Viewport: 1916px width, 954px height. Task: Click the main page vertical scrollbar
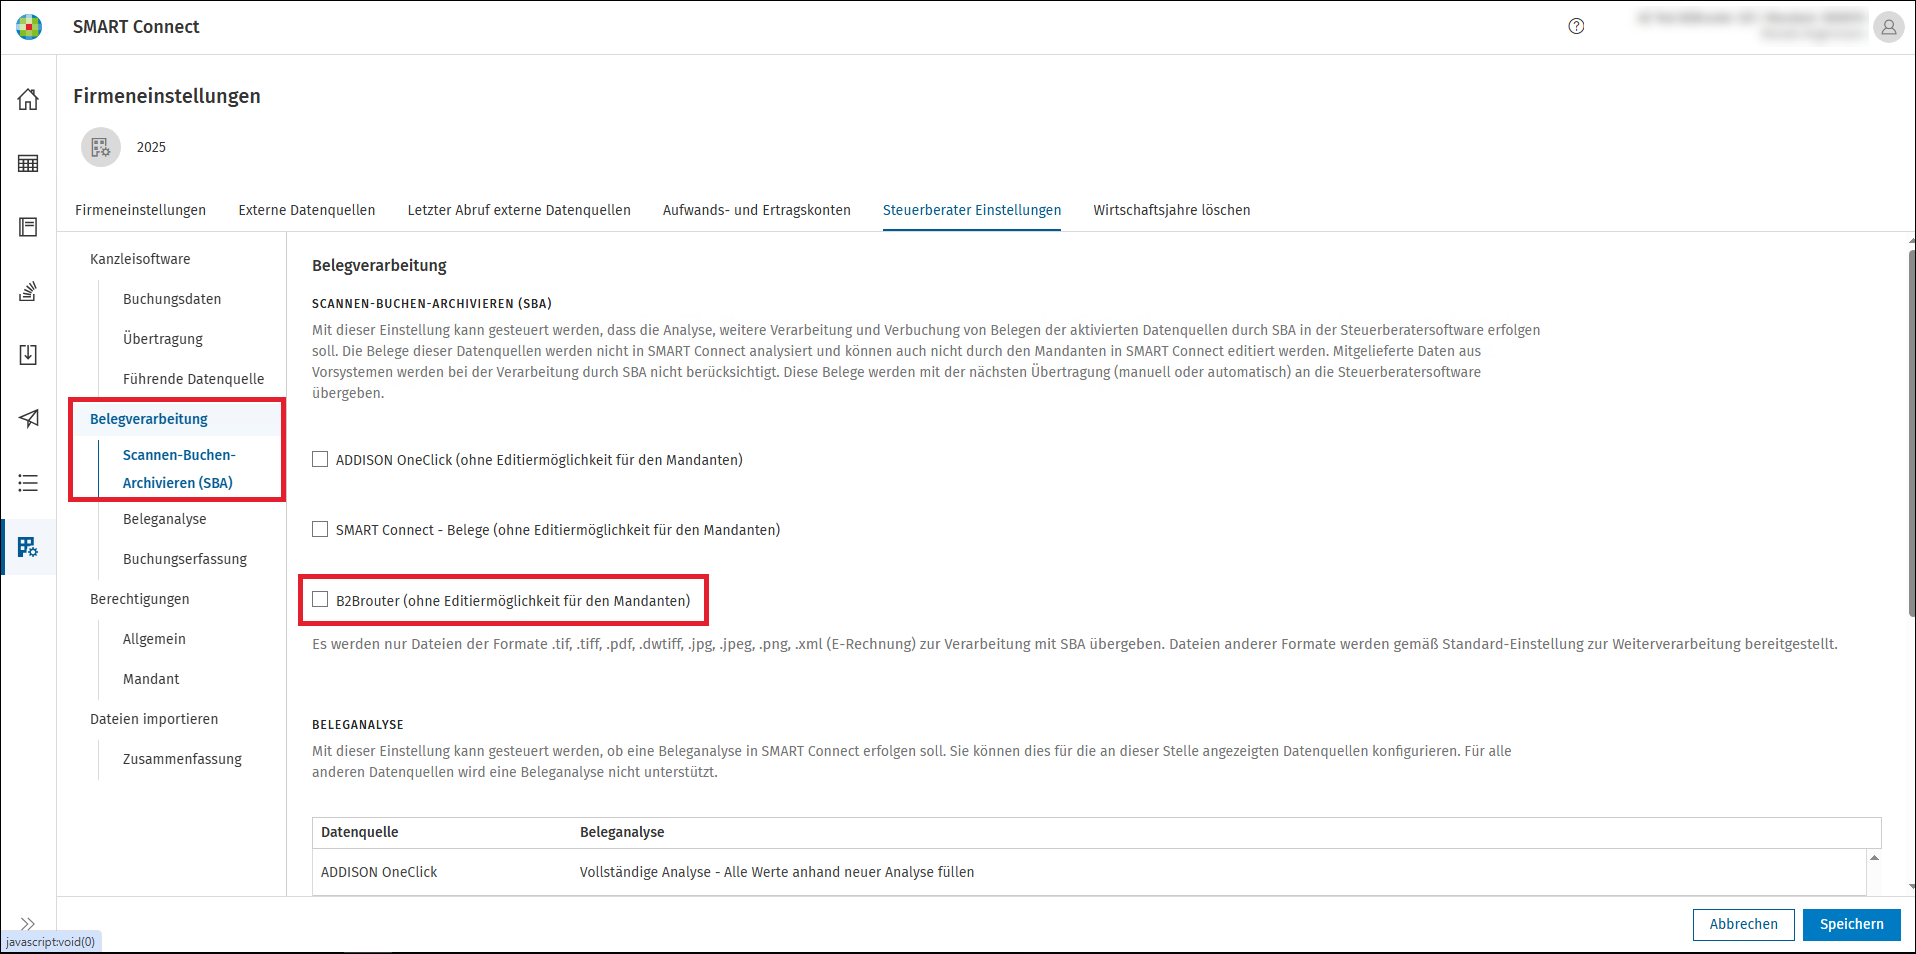click(x=1910, y=435)
